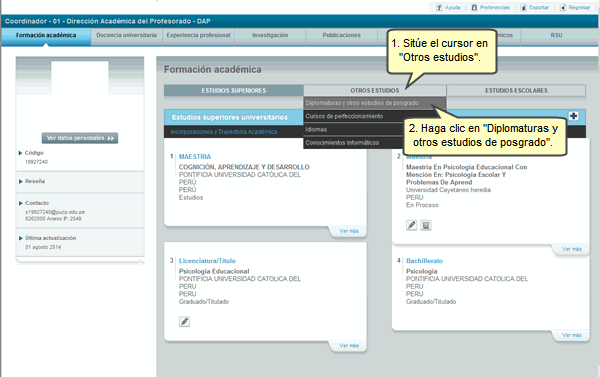Click the plus icon to add studies
This screenshot has width=600, height=377.
pyautogui.click(x=573, y=116)
